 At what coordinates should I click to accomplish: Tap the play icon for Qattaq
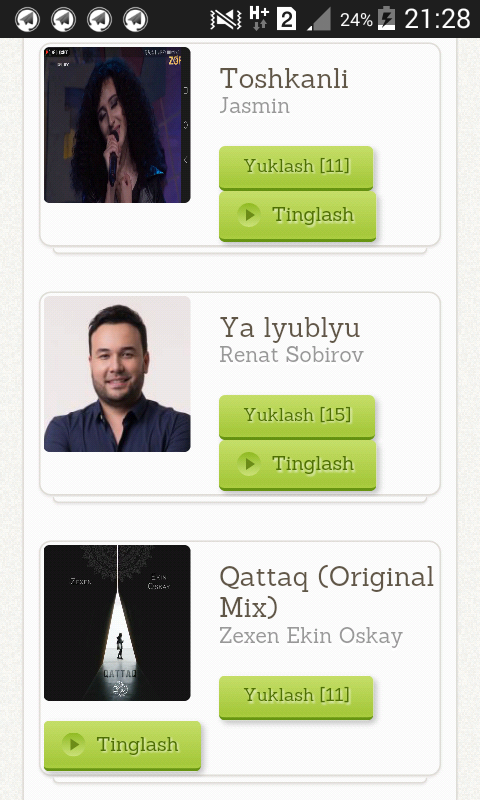74,744
